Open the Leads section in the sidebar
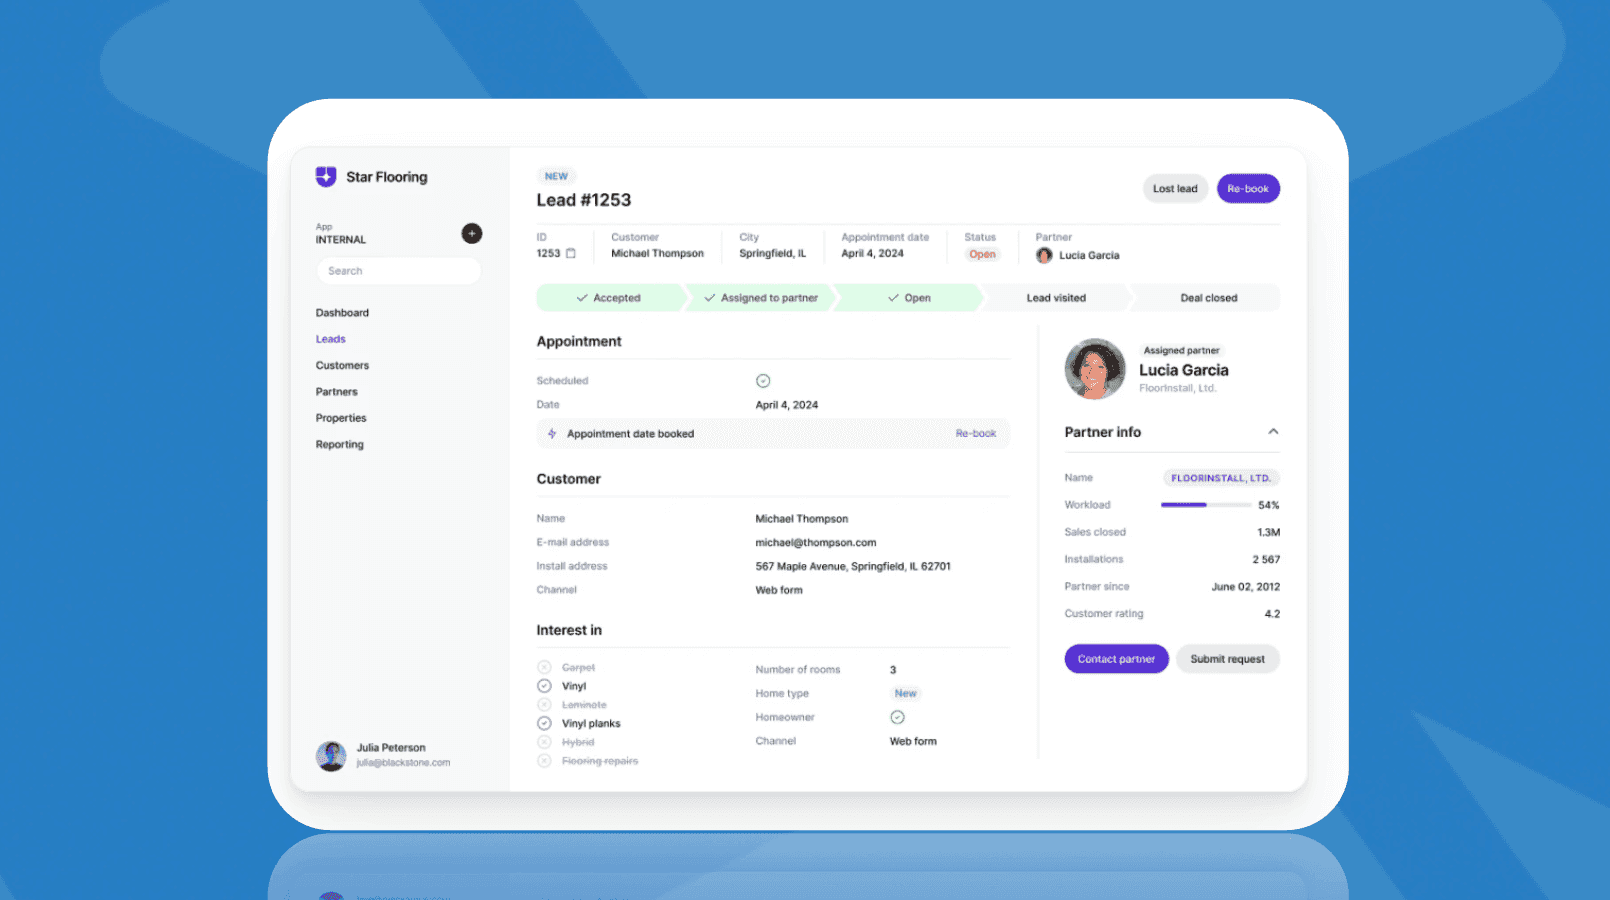1610x900 pixels. pyautogui.click(x=330, y=338)
